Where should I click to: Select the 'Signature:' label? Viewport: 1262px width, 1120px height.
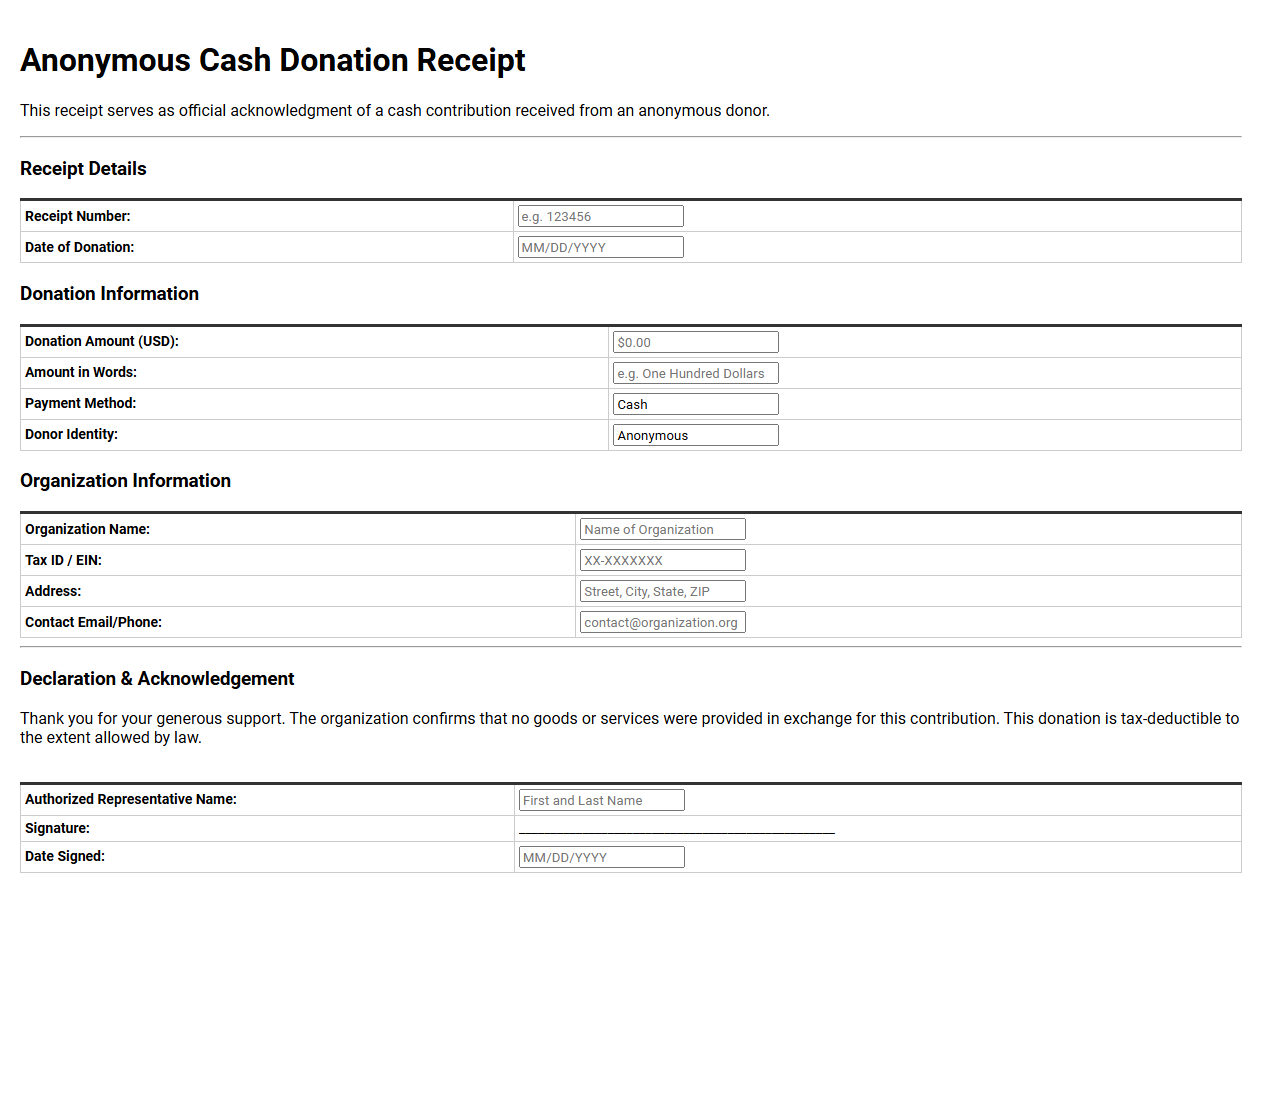coord(57,828)
